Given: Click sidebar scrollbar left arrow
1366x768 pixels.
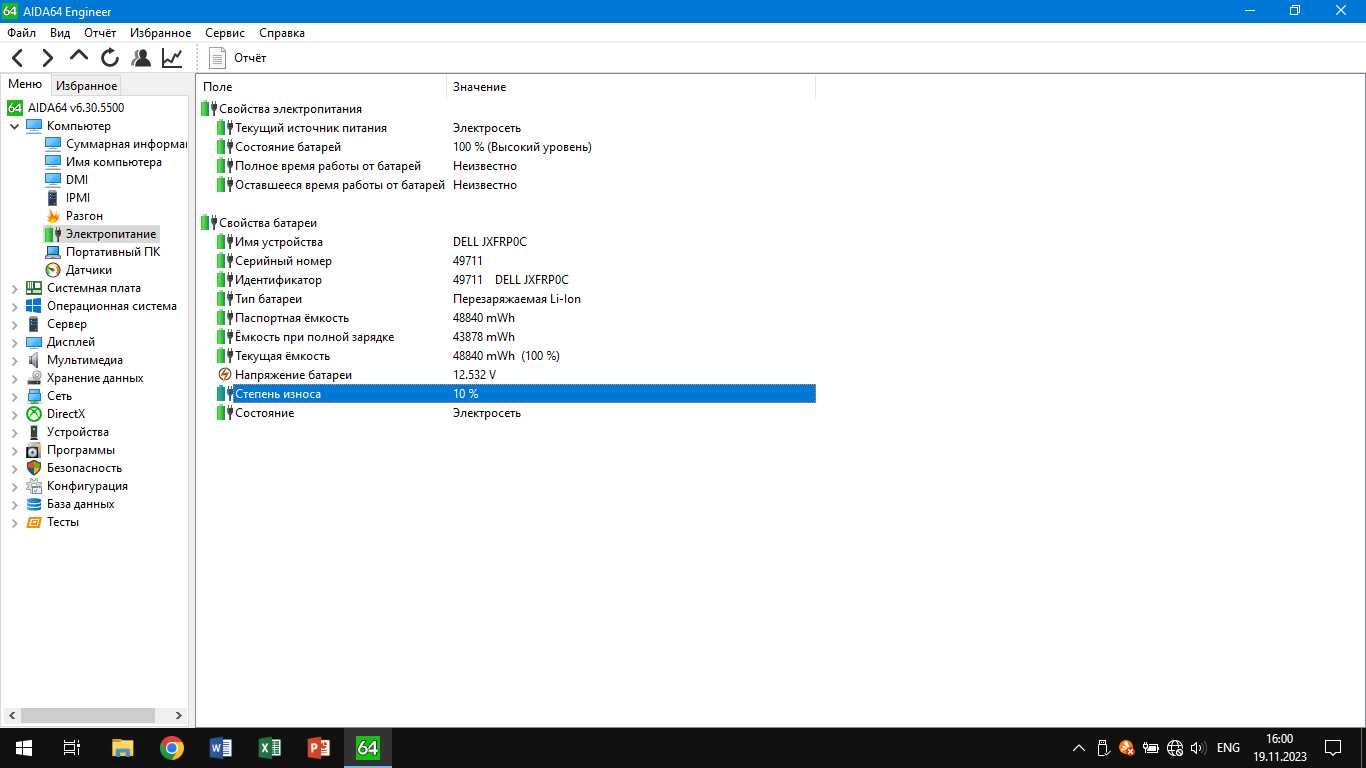Looking at the screenshot, I should pyautogui.click(x=12, y=715).
